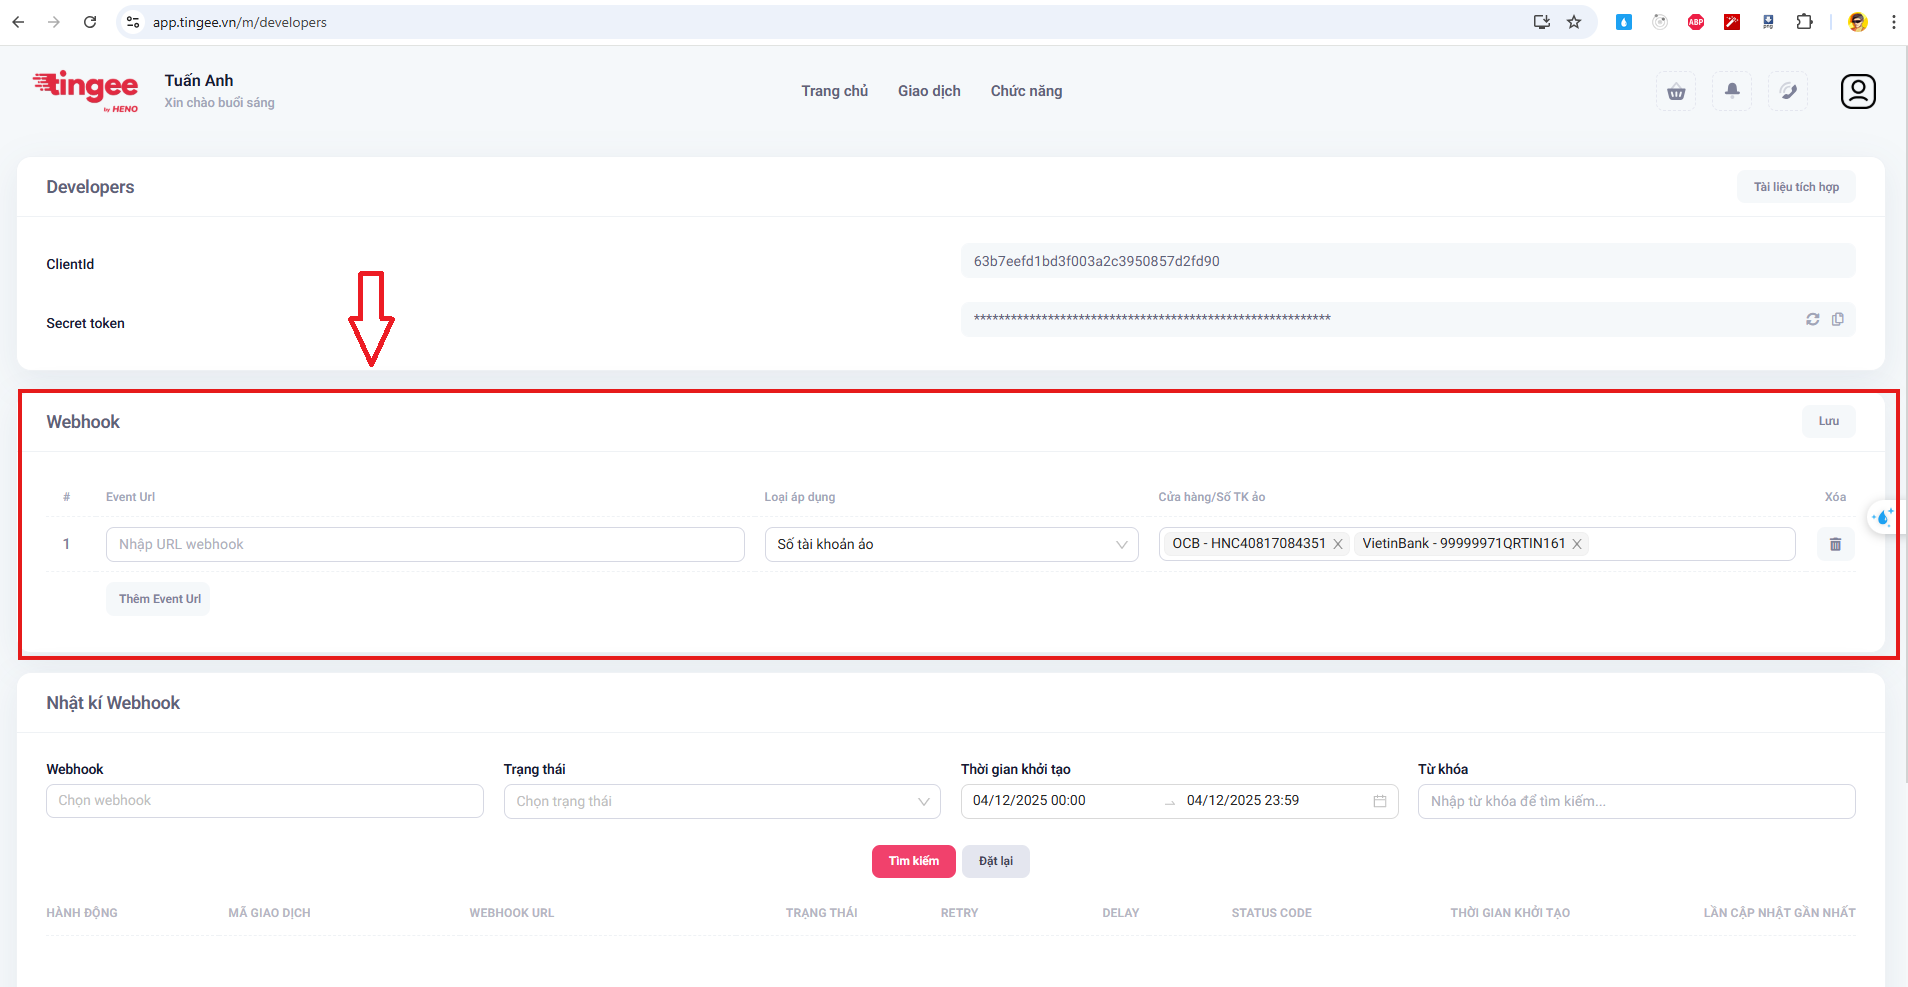This screenshot has height=987, width=1908.
Task: Reload the browser page
Action: pos(90,22)
